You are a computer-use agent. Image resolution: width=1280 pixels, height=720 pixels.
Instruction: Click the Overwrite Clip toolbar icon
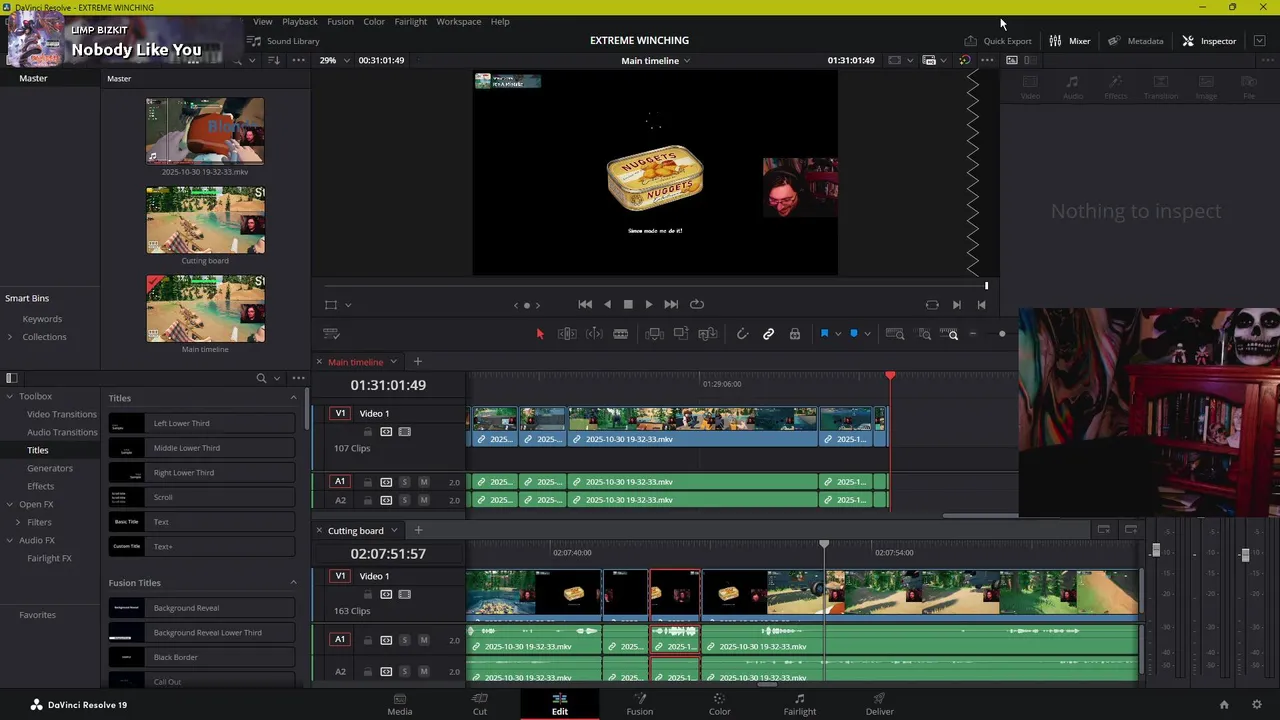pos(681,334)
